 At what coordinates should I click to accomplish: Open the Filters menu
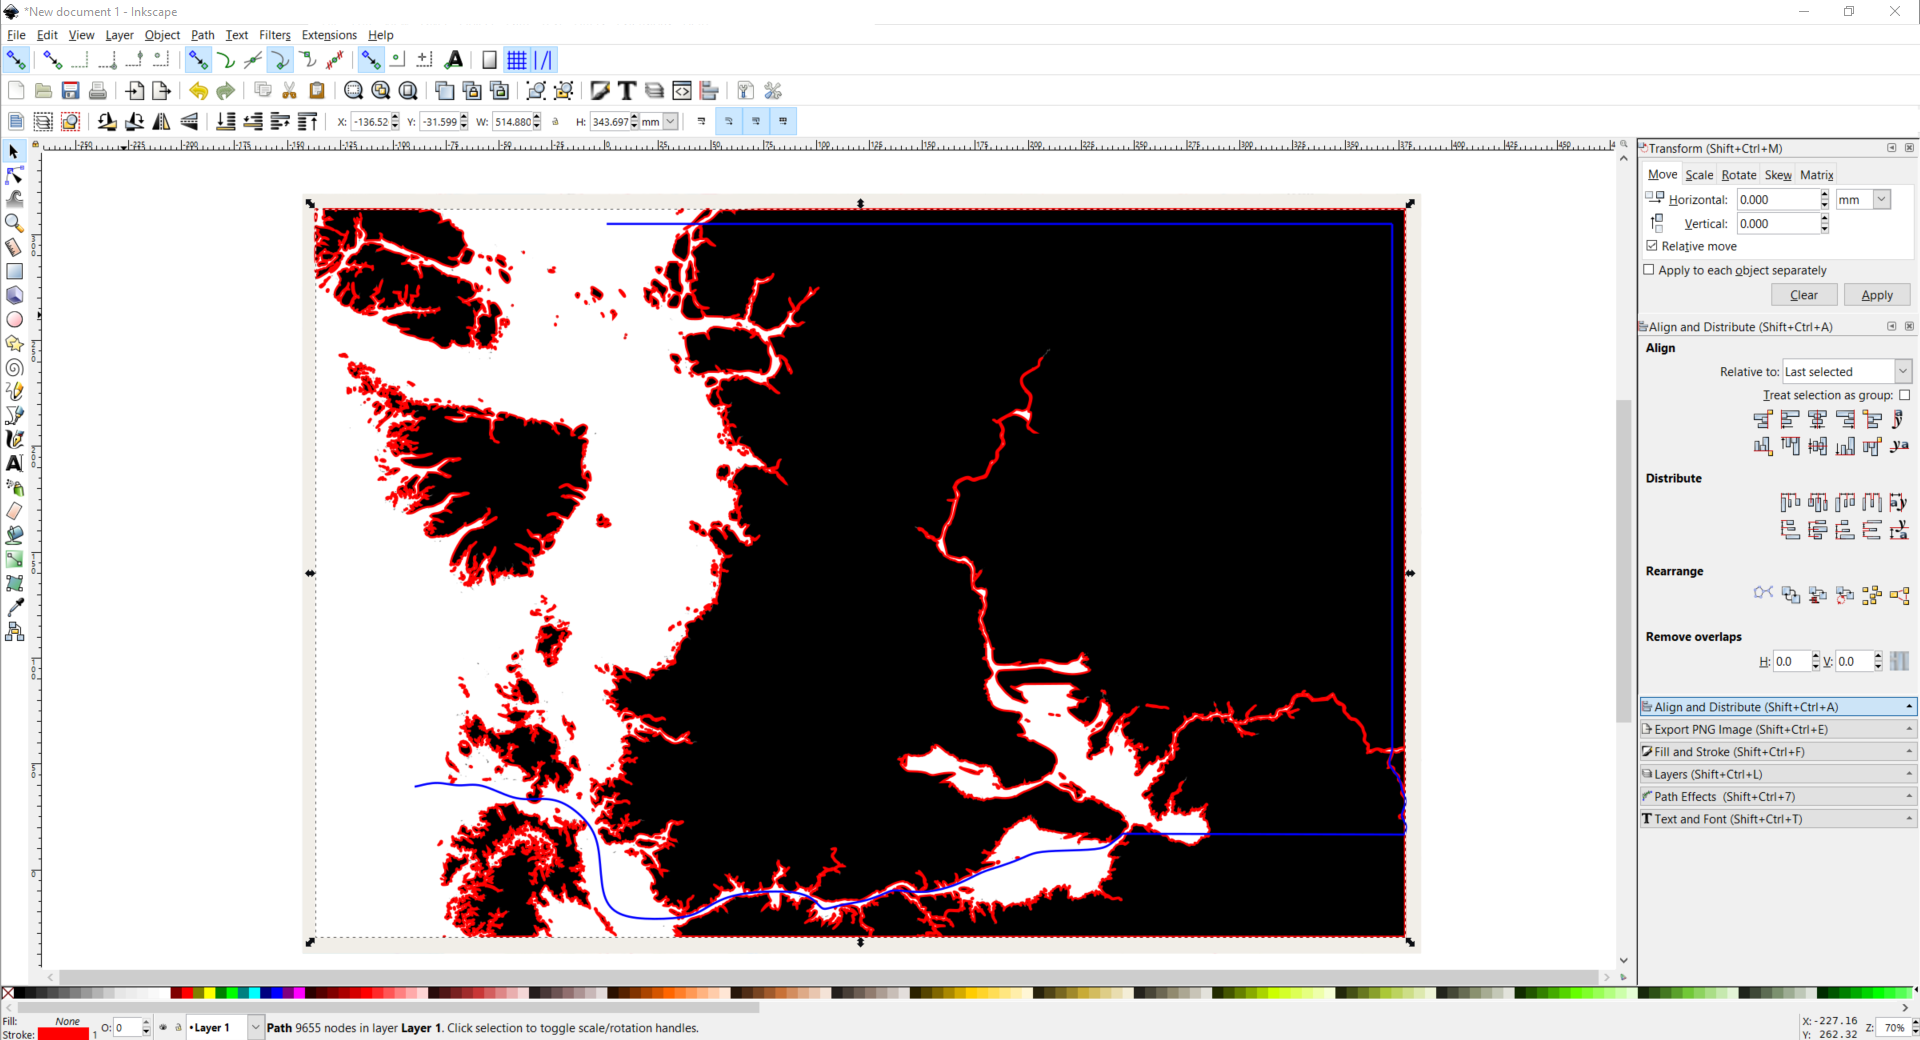pyautogui.click(x=275, y=35)
